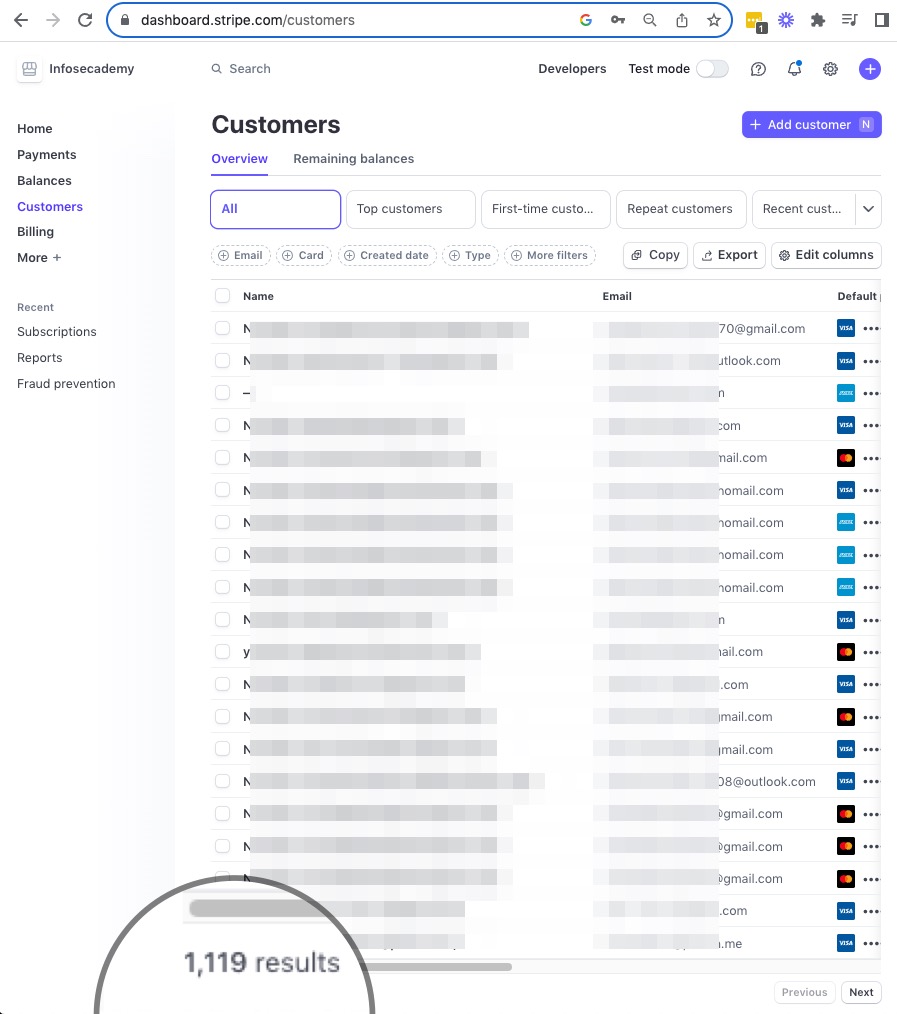Open the browser extensions puzzle icon

[817, 20]
